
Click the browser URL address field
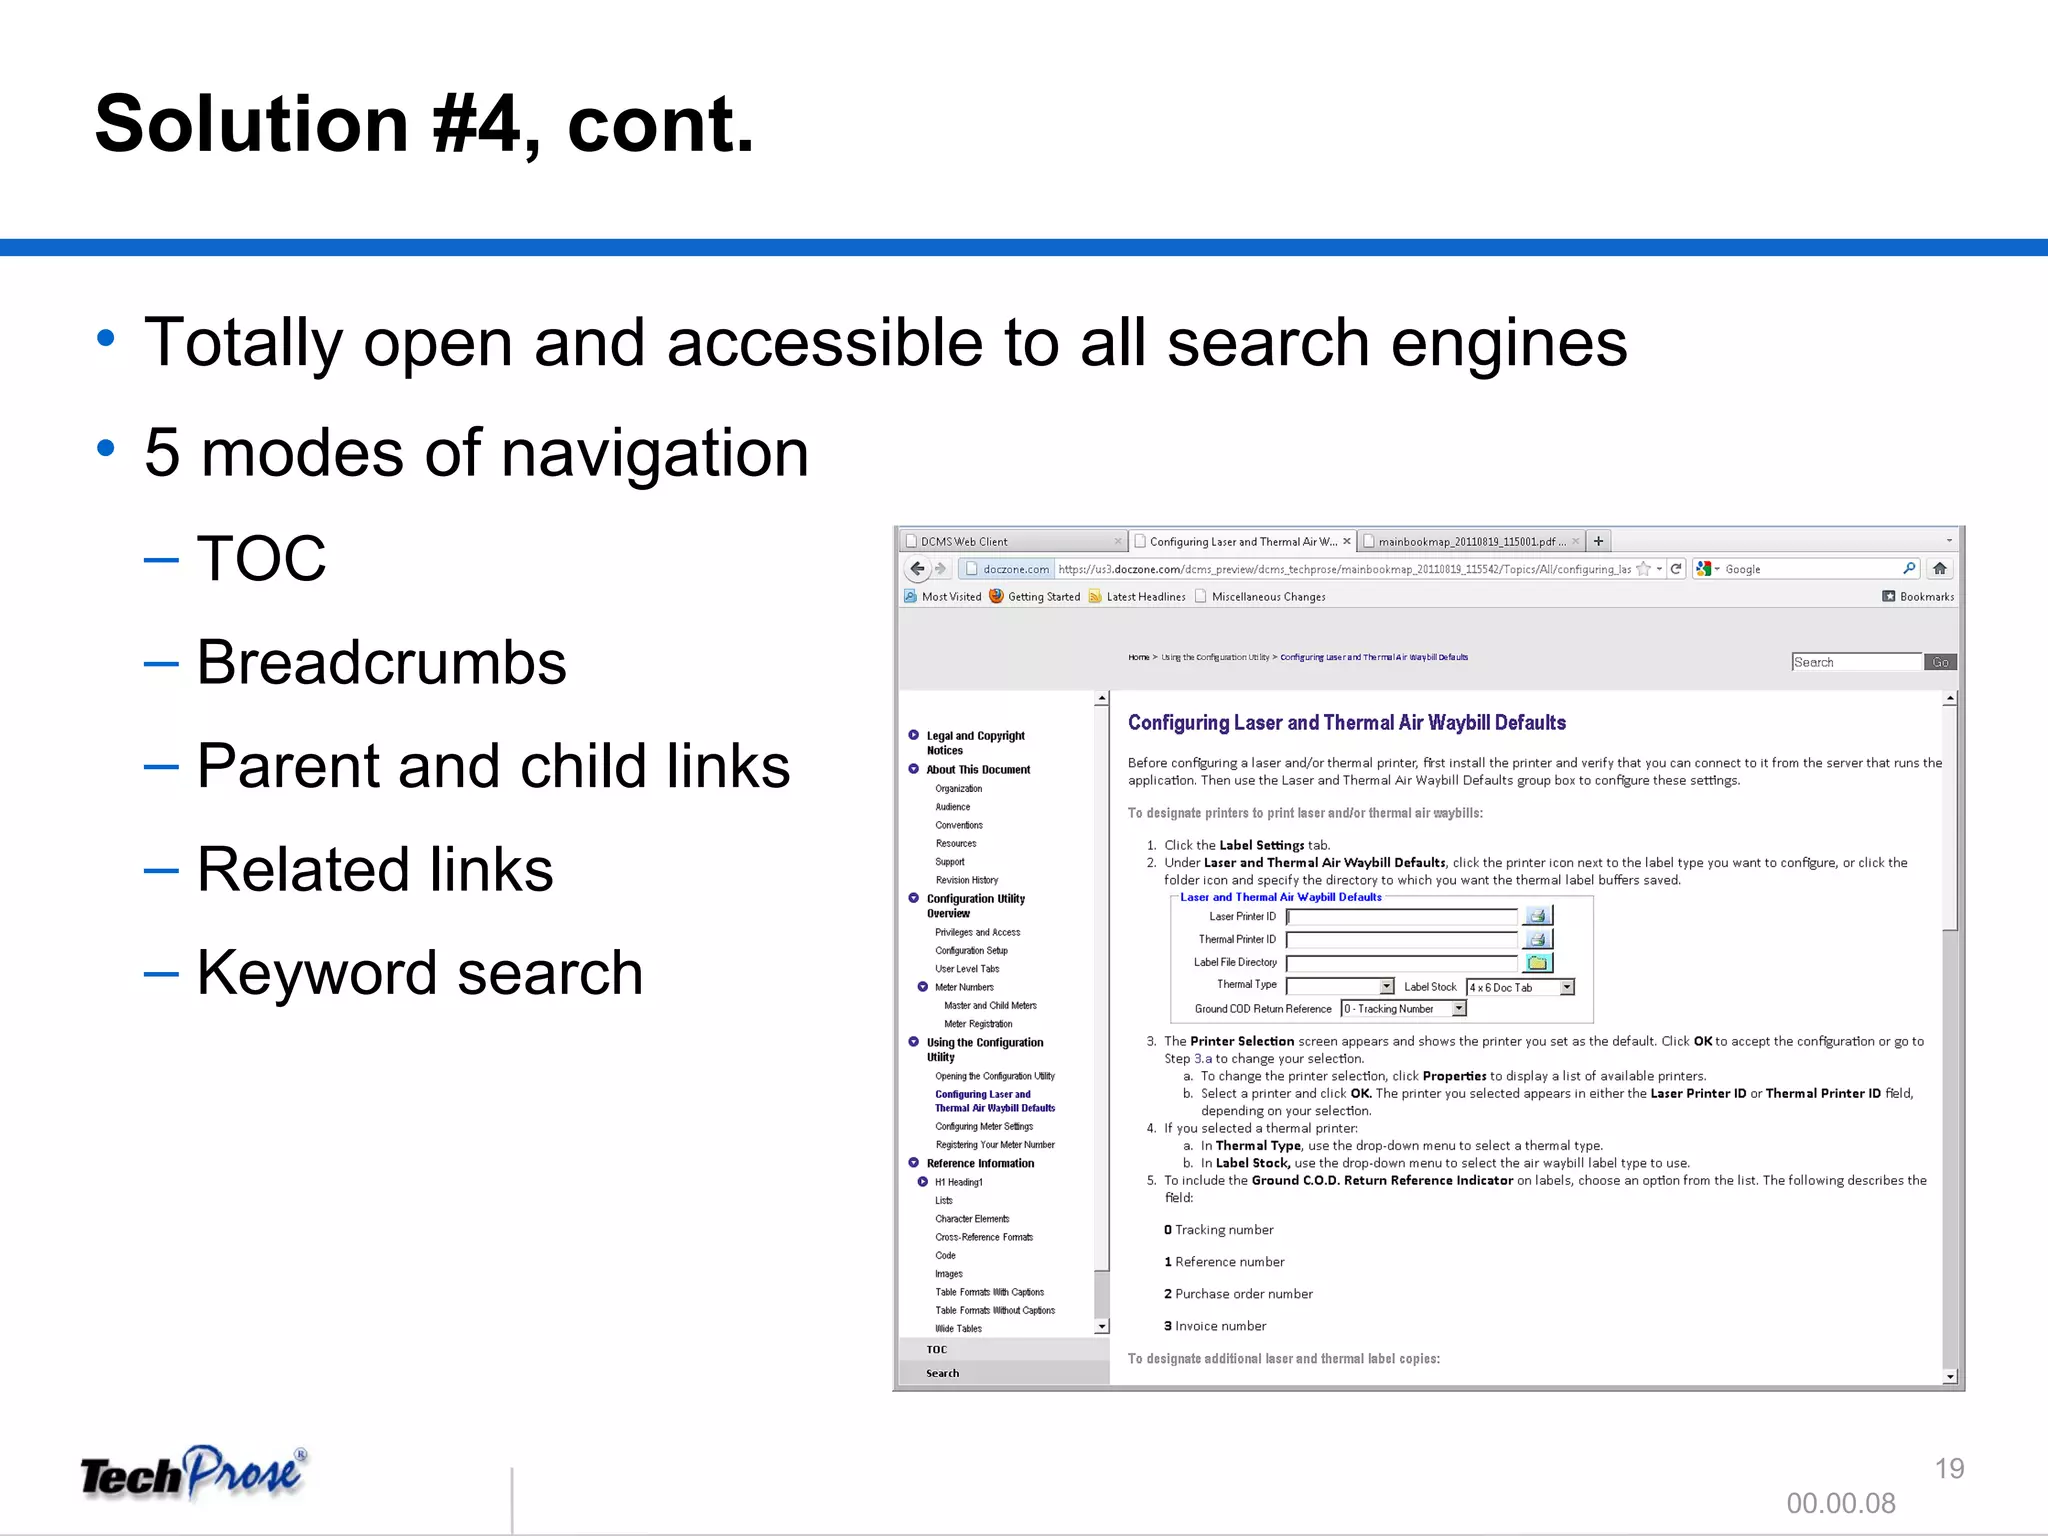pos(1344,569)
